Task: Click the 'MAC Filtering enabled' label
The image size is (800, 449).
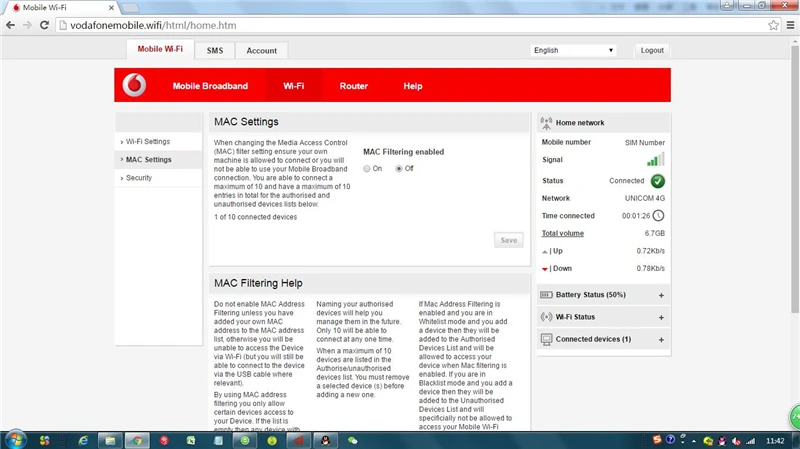Action: [404, 152]
